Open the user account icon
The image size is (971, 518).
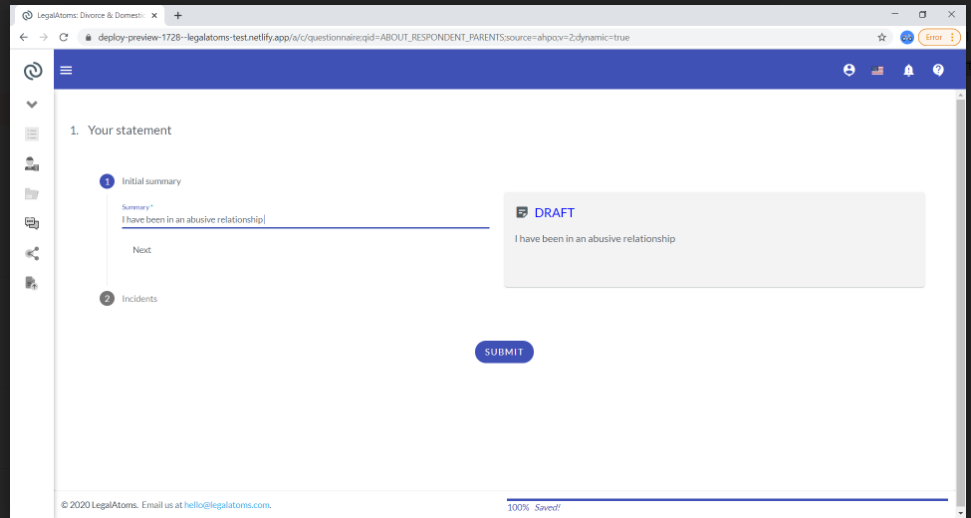[849, 70]
